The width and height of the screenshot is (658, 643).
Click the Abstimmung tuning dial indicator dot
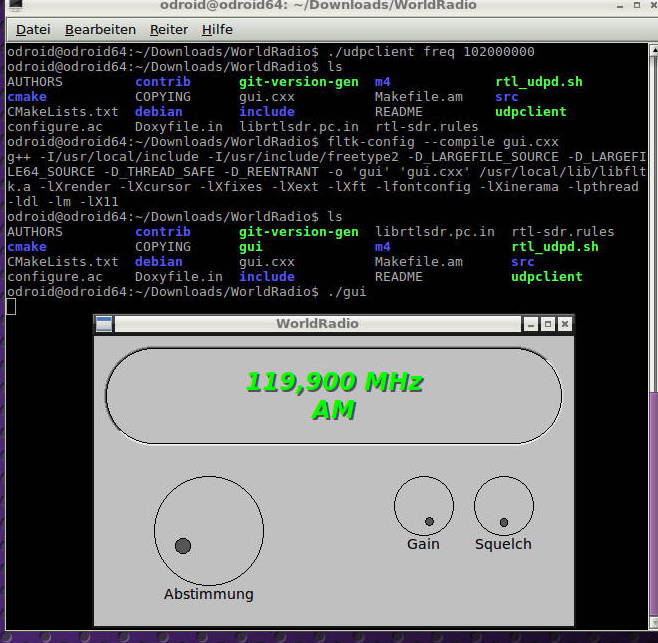point(183,546)
